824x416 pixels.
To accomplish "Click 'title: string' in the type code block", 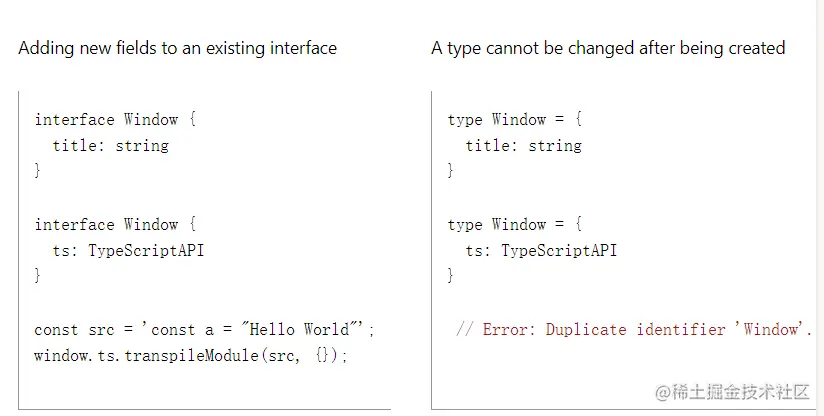I will pyautogui.click(x=524, y=145).
